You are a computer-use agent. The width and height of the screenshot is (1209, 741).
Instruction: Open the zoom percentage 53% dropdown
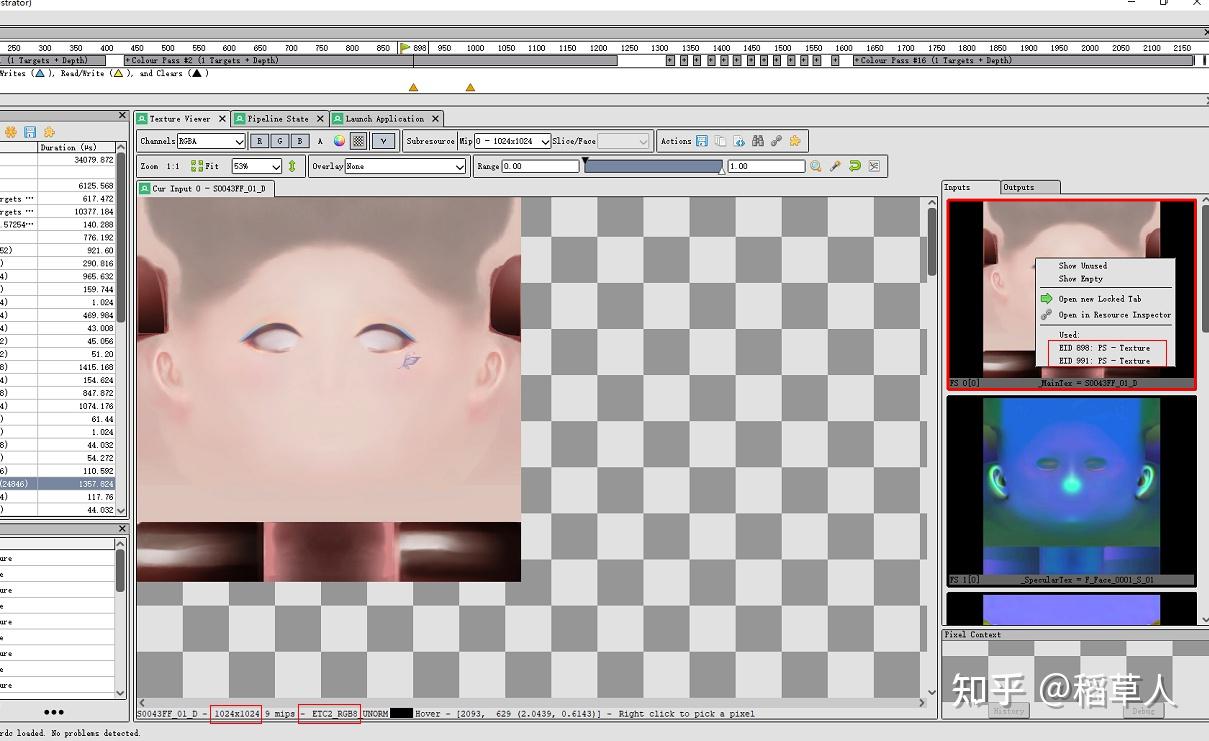257,166
